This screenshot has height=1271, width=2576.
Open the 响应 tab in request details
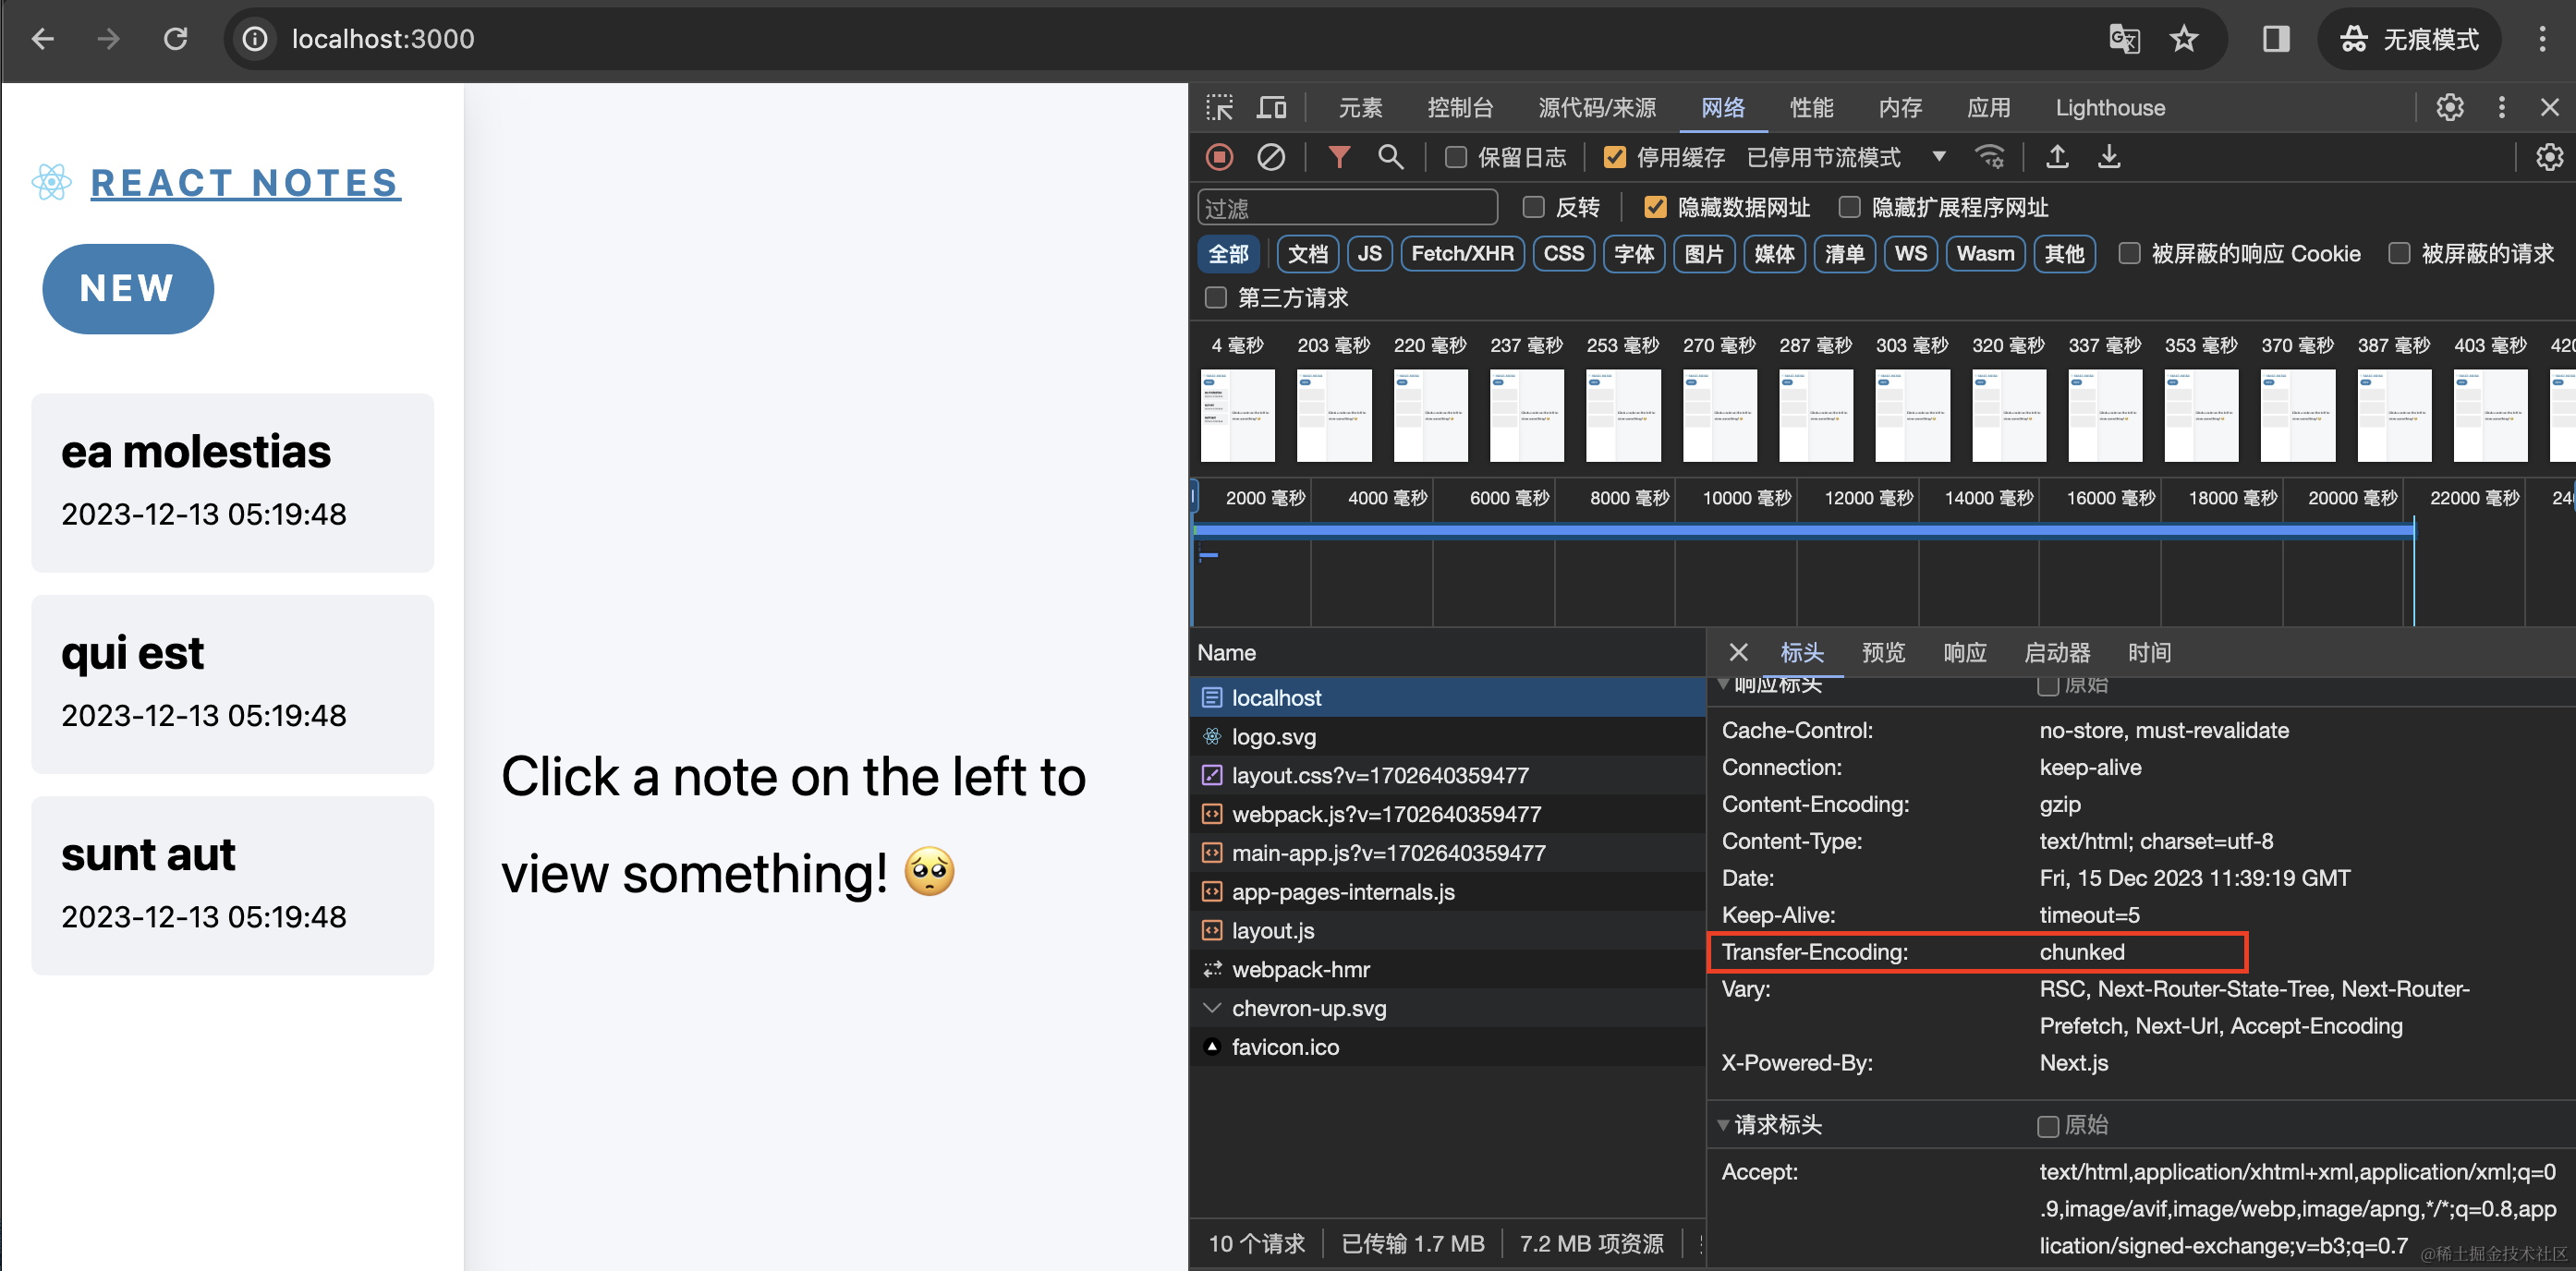tap(1964, 653)
